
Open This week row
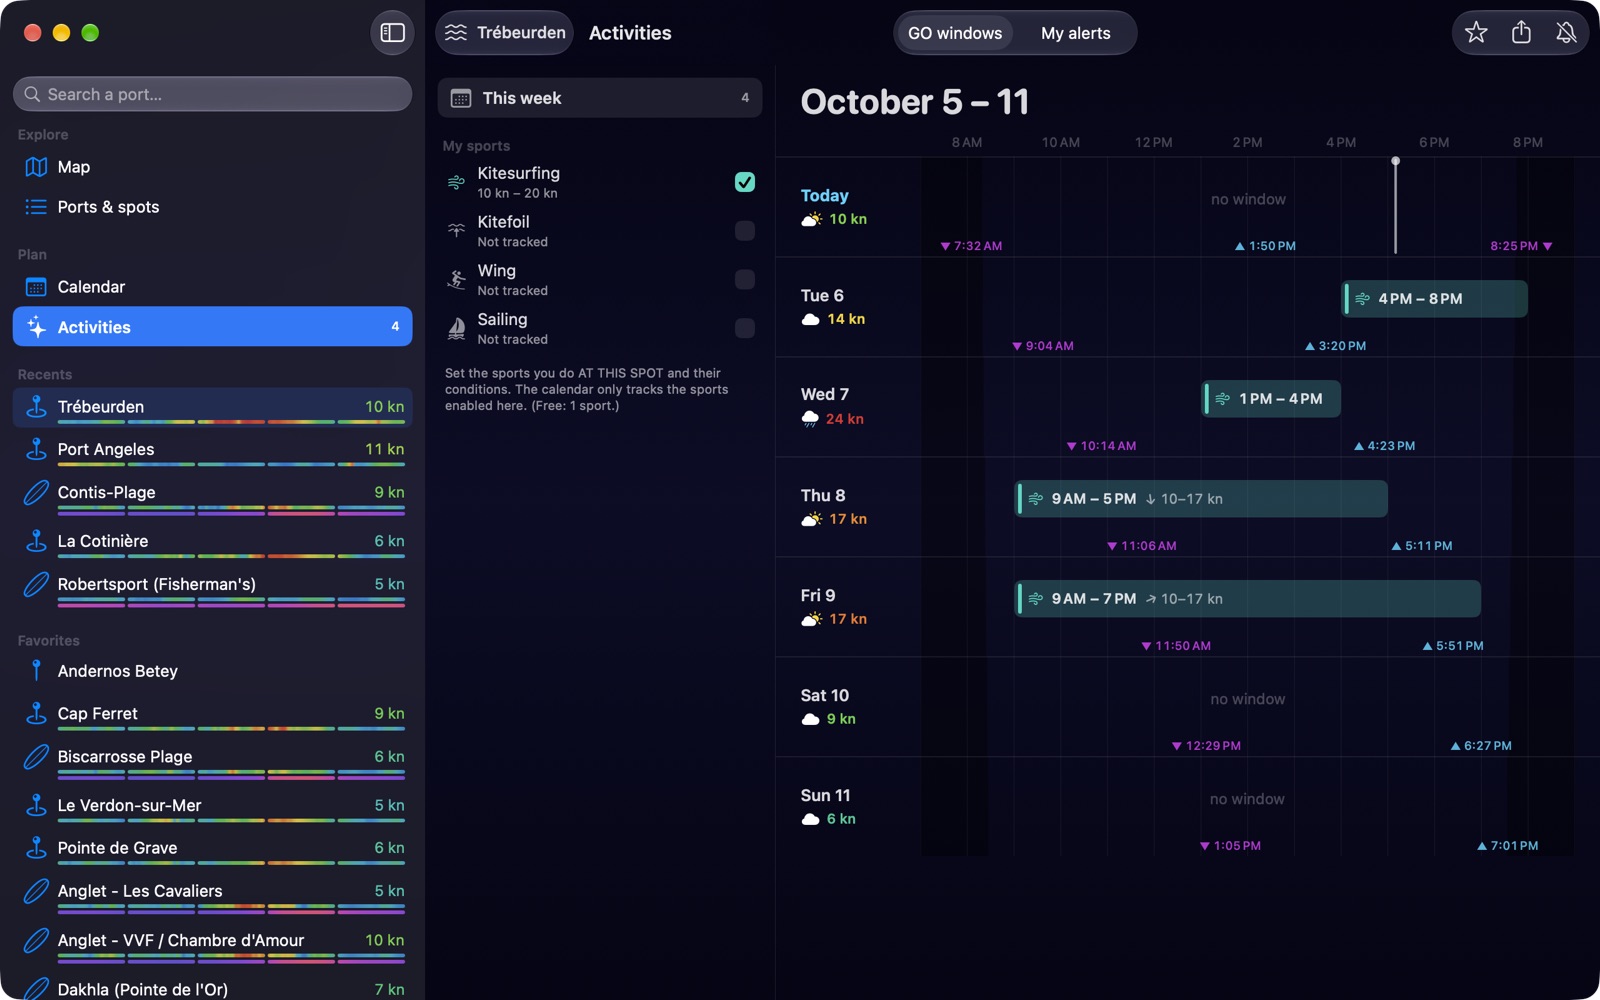[x=600, y=98]
